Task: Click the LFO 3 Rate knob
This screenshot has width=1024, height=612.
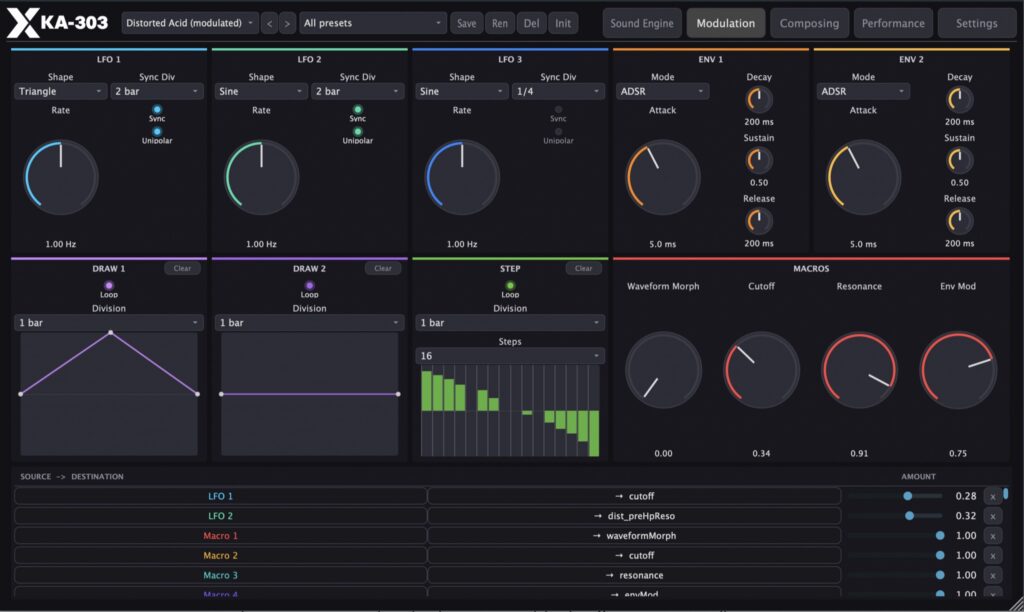Action: (462, 177)
